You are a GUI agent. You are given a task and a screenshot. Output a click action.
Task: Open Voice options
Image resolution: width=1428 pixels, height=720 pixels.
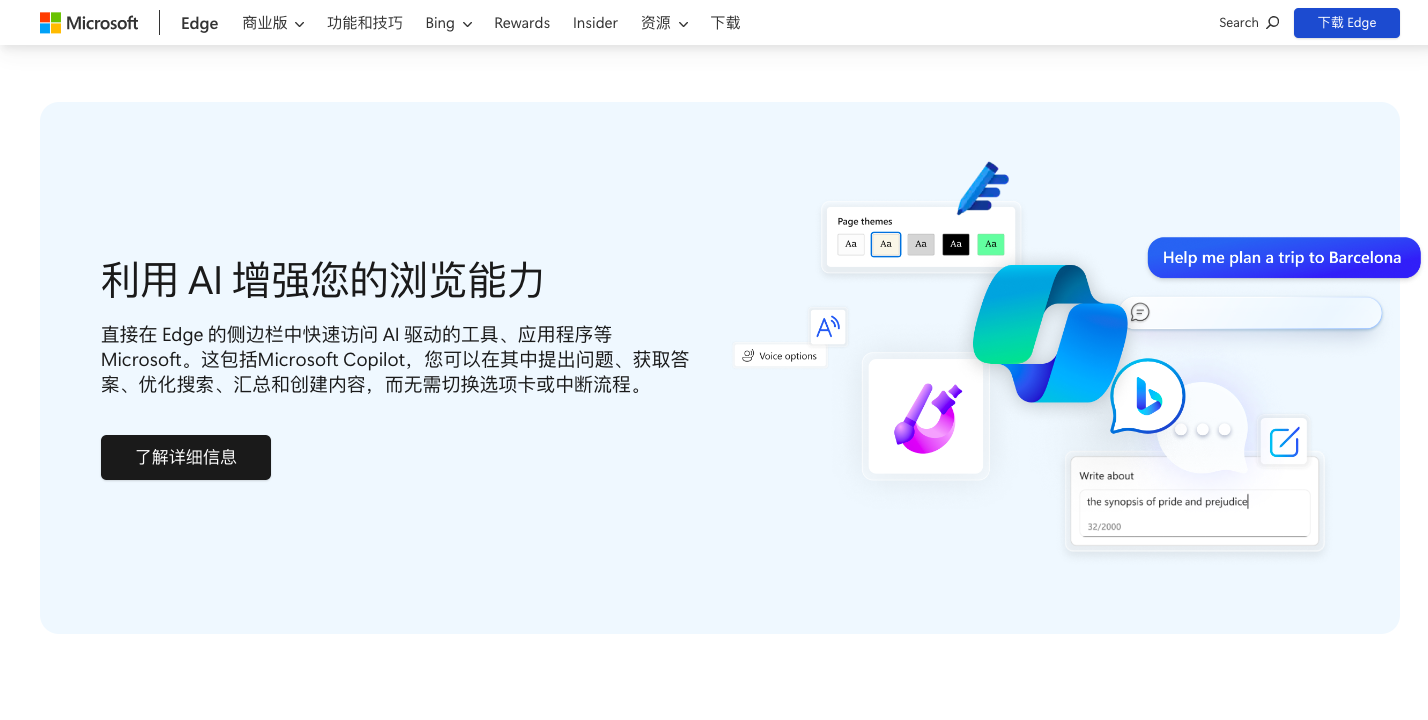(780, 355)
